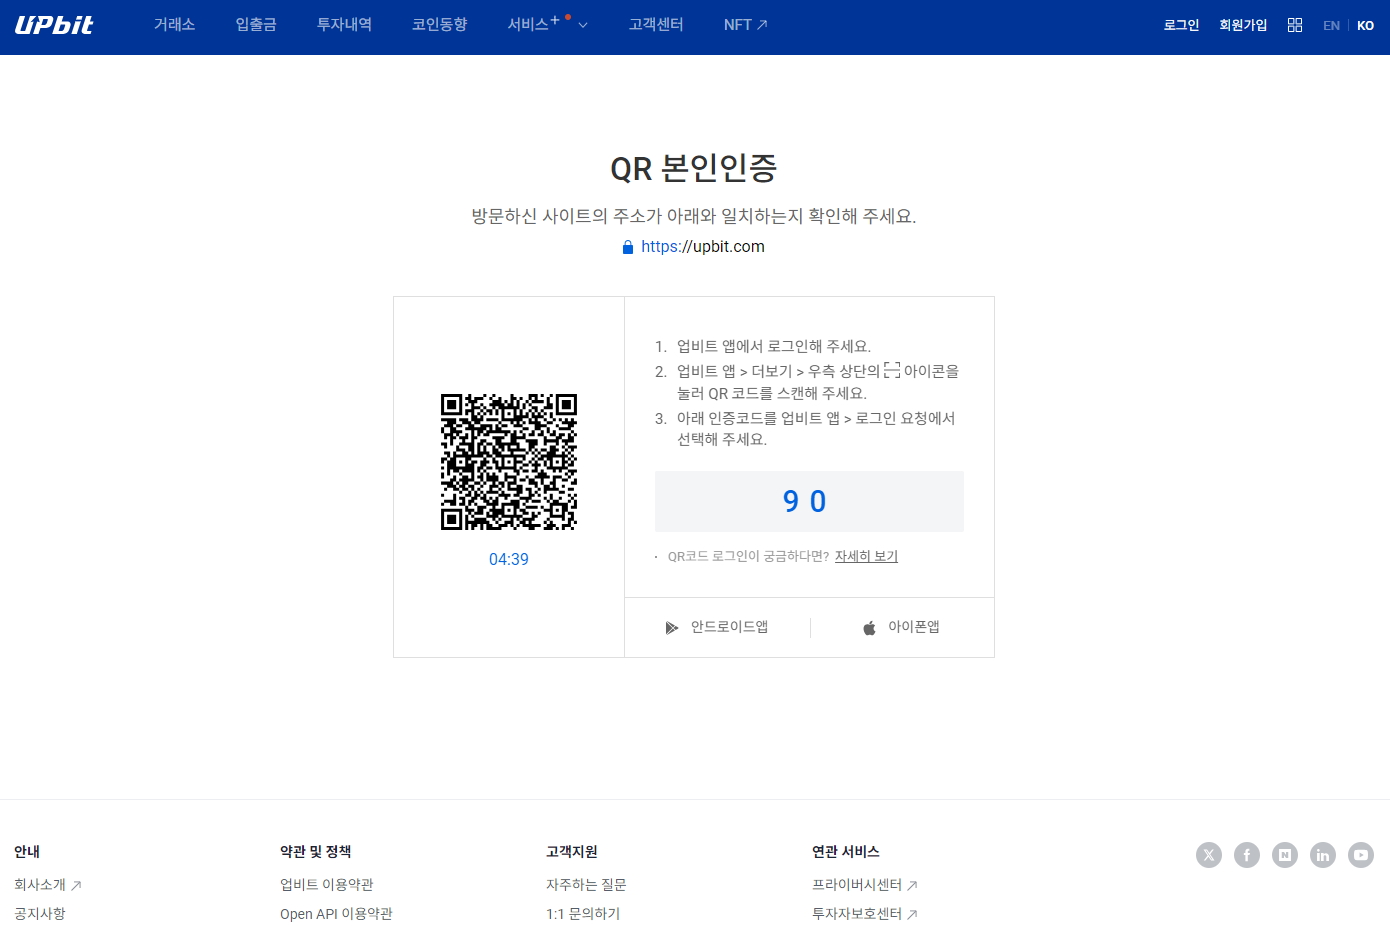Click the 아이폰앱 download button
Viewport: 1390px width, 926px height.
tap(901, 627)
